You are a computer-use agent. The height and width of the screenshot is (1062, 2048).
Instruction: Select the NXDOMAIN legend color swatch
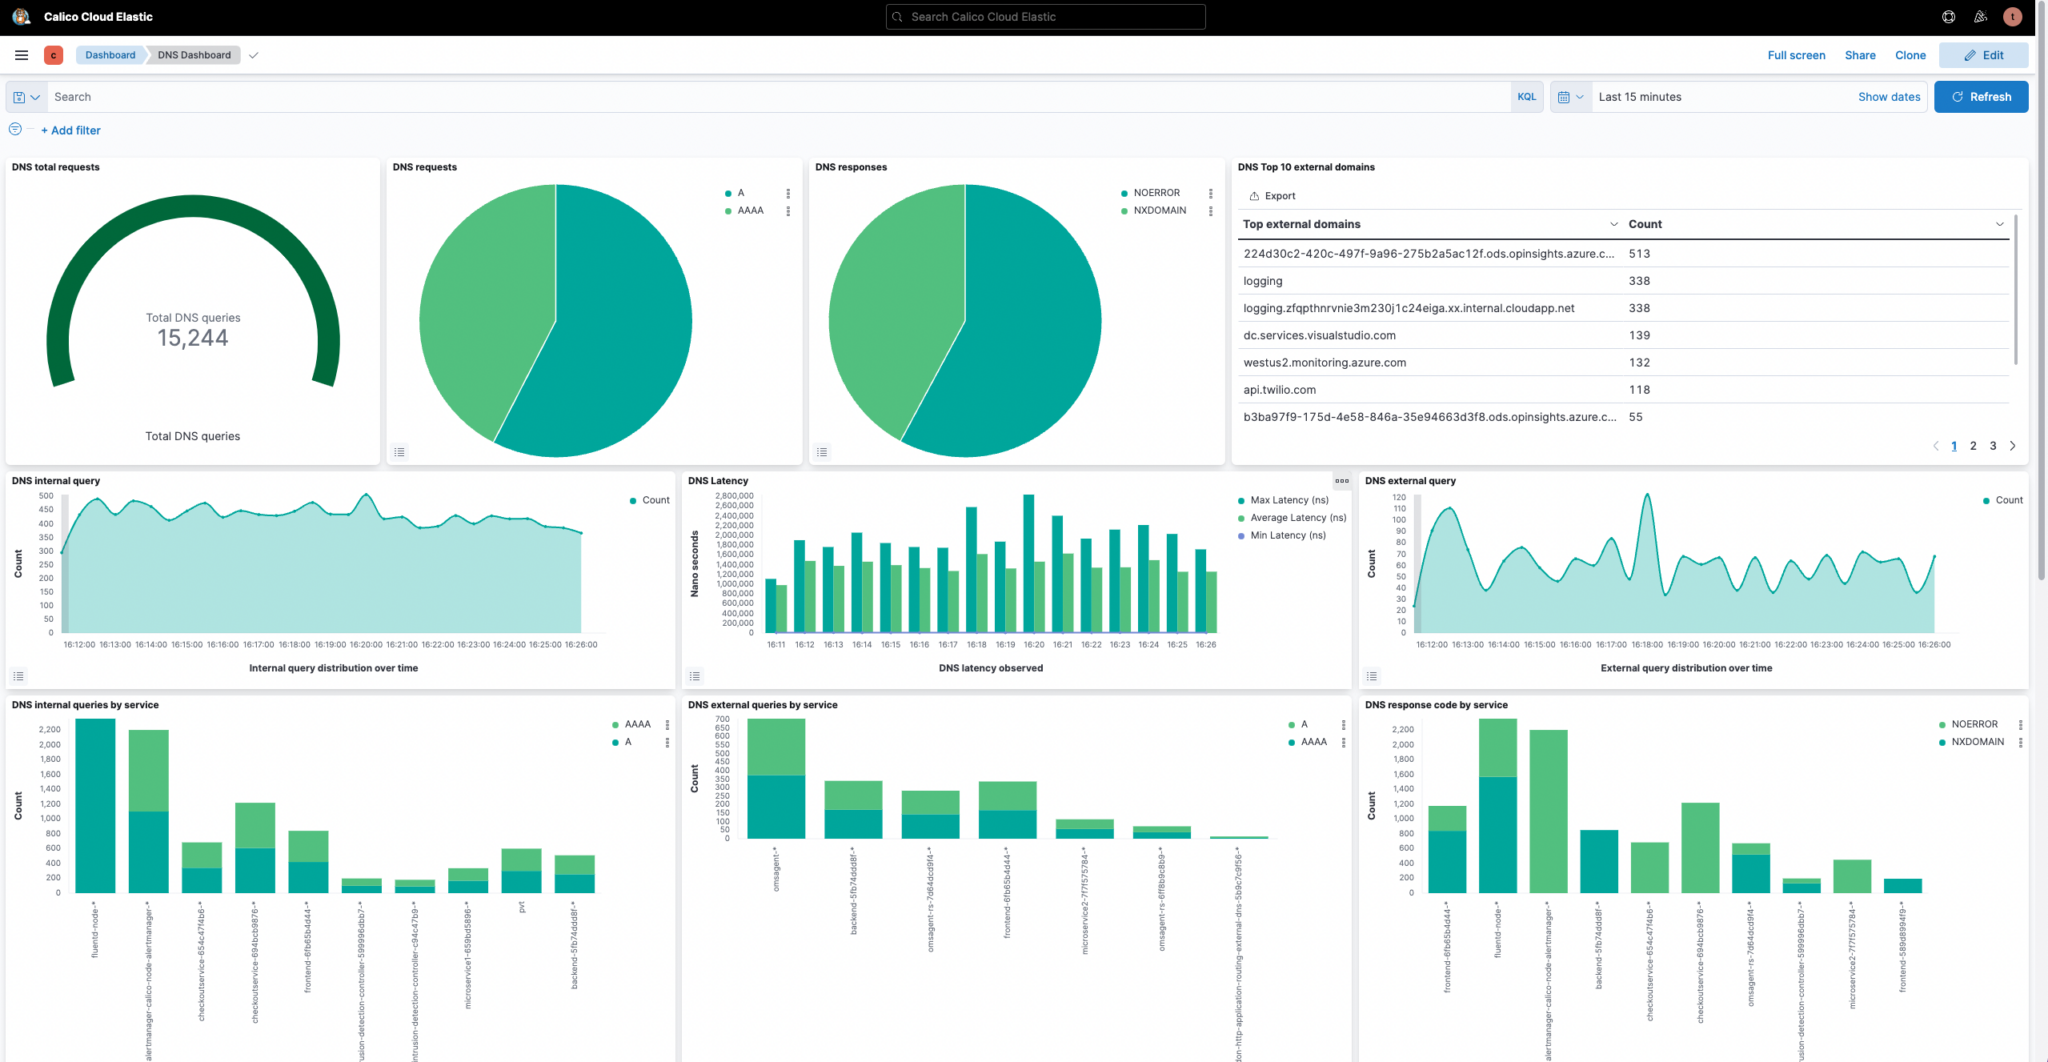click(1126, 210)
